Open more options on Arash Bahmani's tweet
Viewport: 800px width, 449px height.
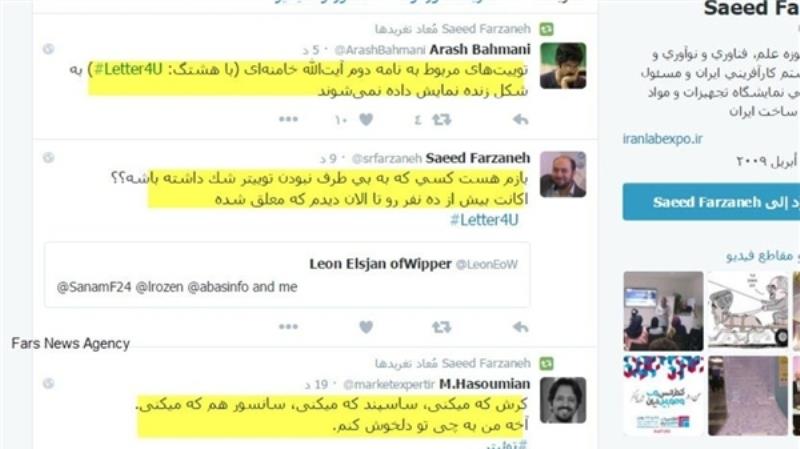[x=288, y=119]
